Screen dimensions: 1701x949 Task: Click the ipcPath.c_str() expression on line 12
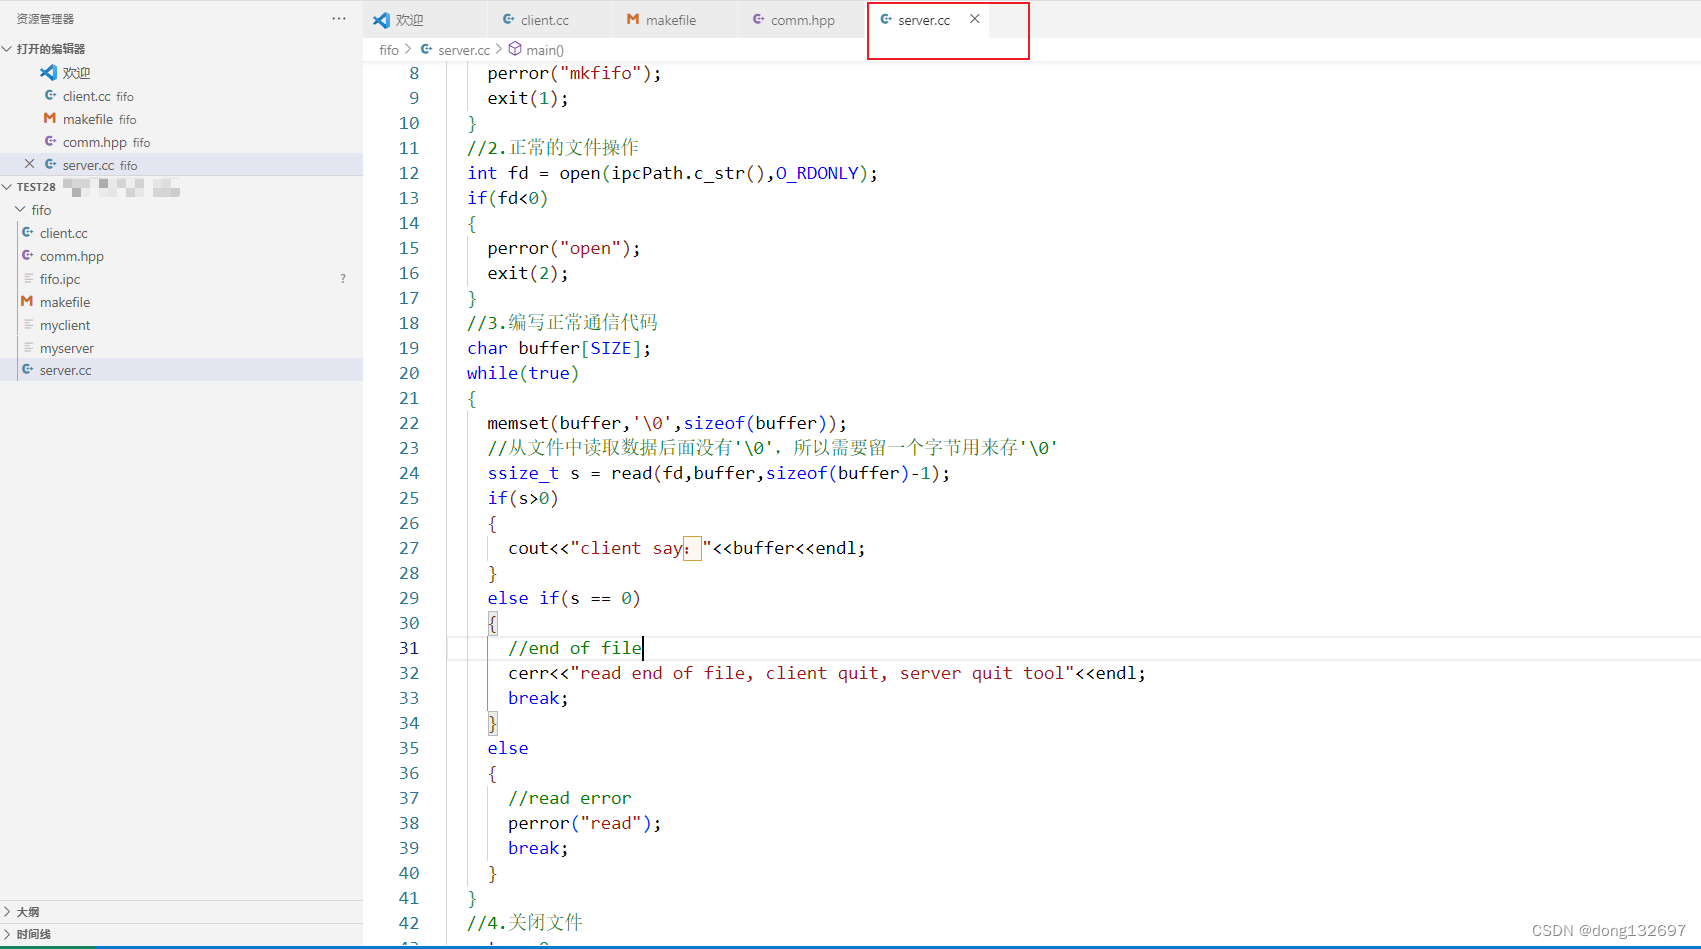(x=688, y=173)
